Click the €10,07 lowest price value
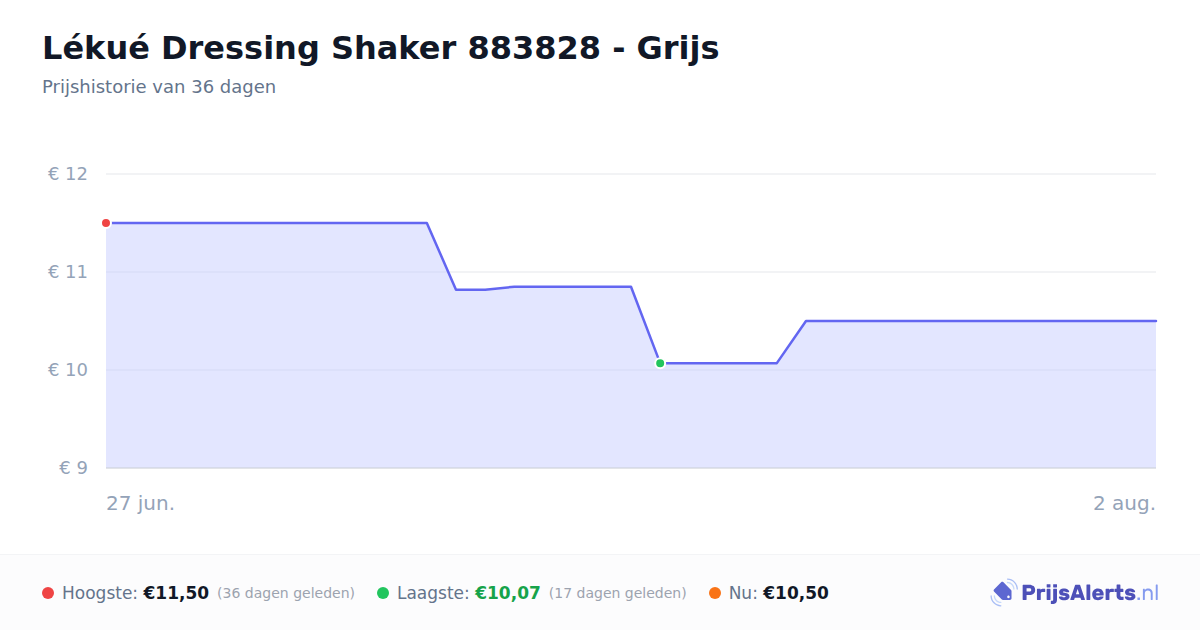 tap(508, 593)
